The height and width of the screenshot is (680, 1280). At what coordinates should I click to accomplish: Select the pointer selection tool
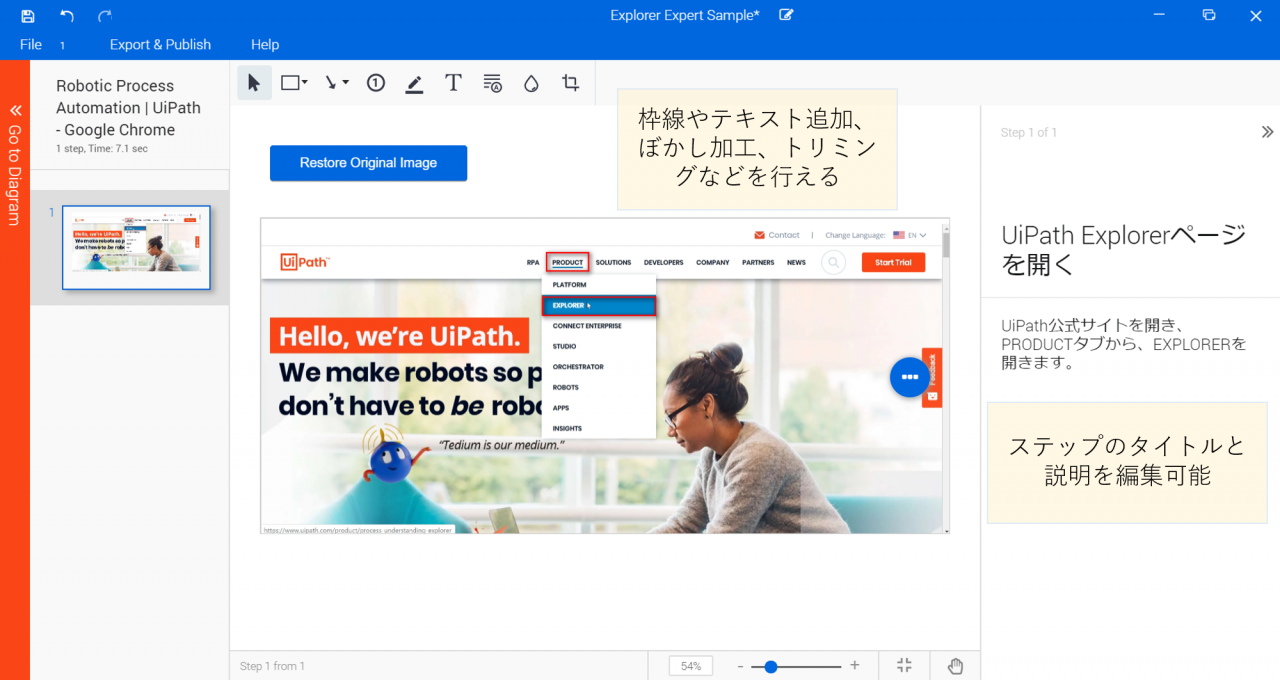255,83
